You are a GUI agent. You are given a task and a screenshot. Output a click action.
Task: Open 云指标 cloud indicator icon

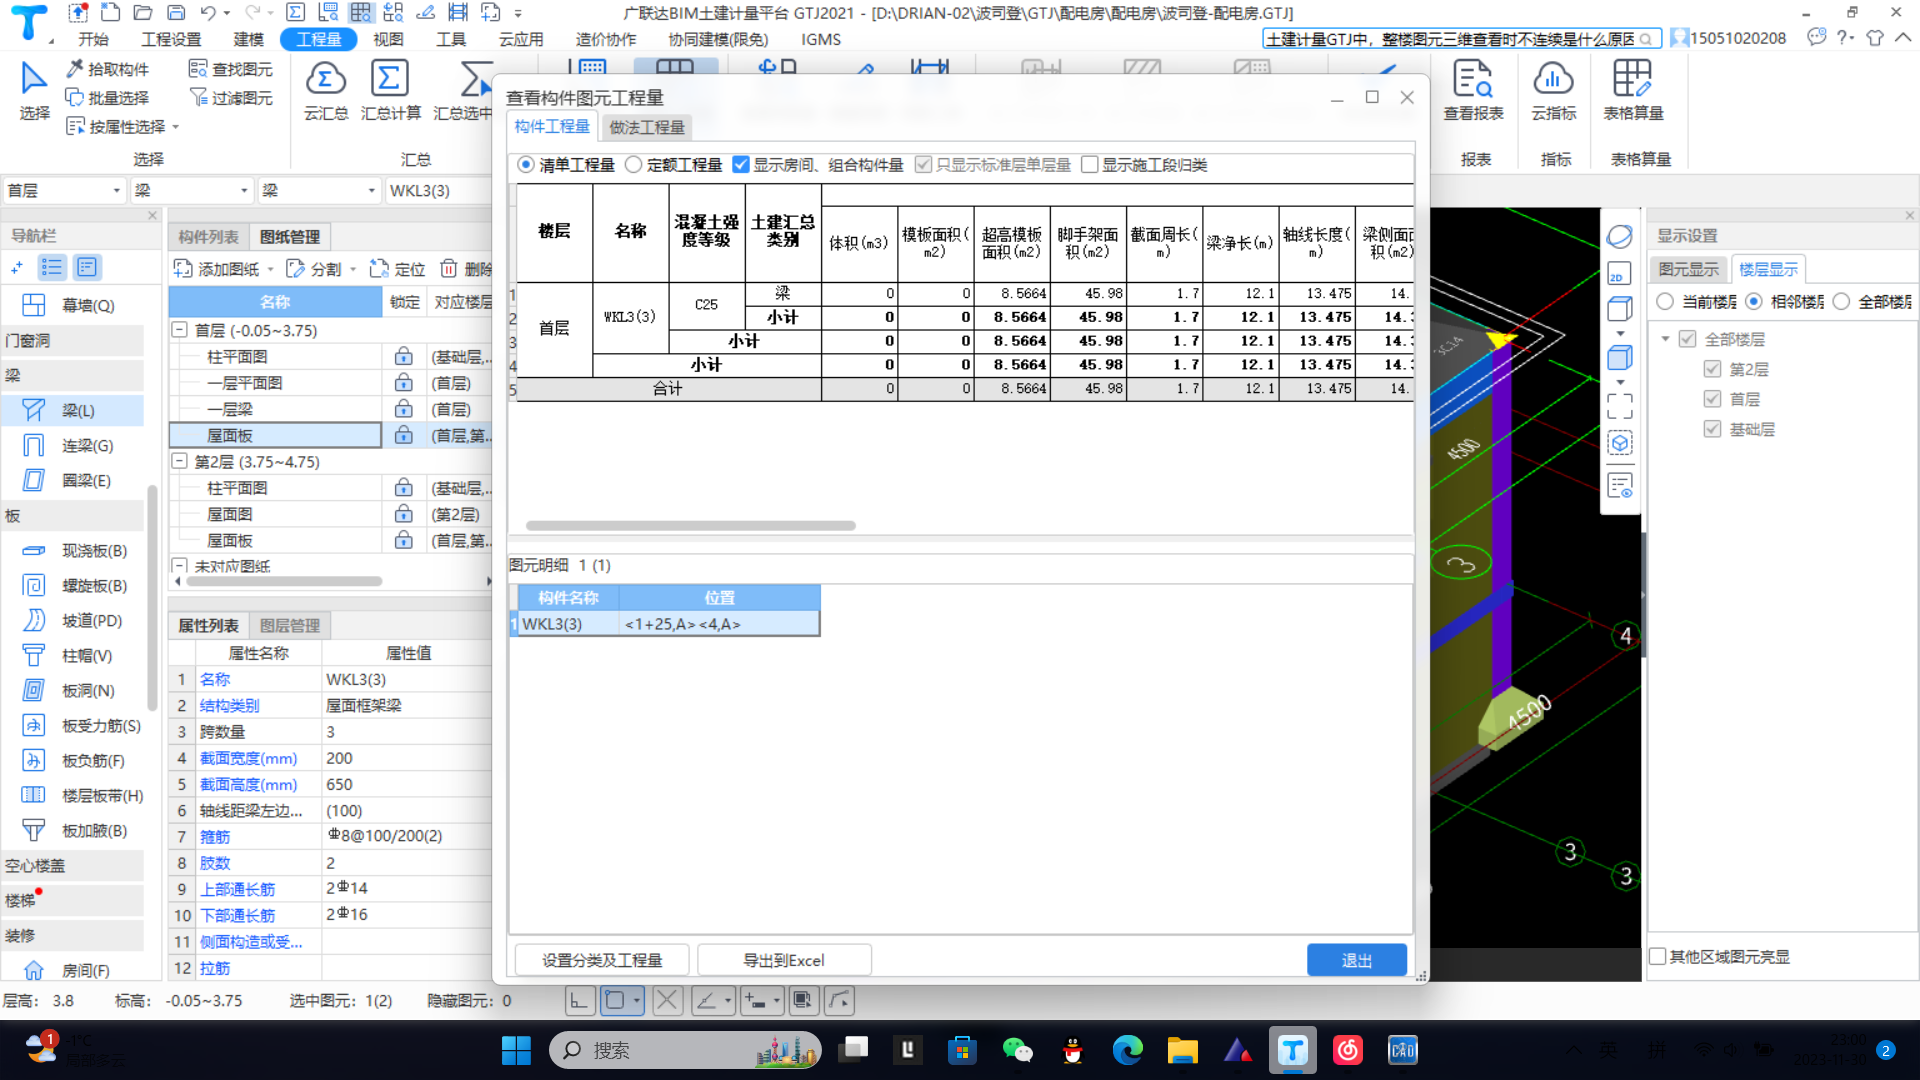(1553, 80)
